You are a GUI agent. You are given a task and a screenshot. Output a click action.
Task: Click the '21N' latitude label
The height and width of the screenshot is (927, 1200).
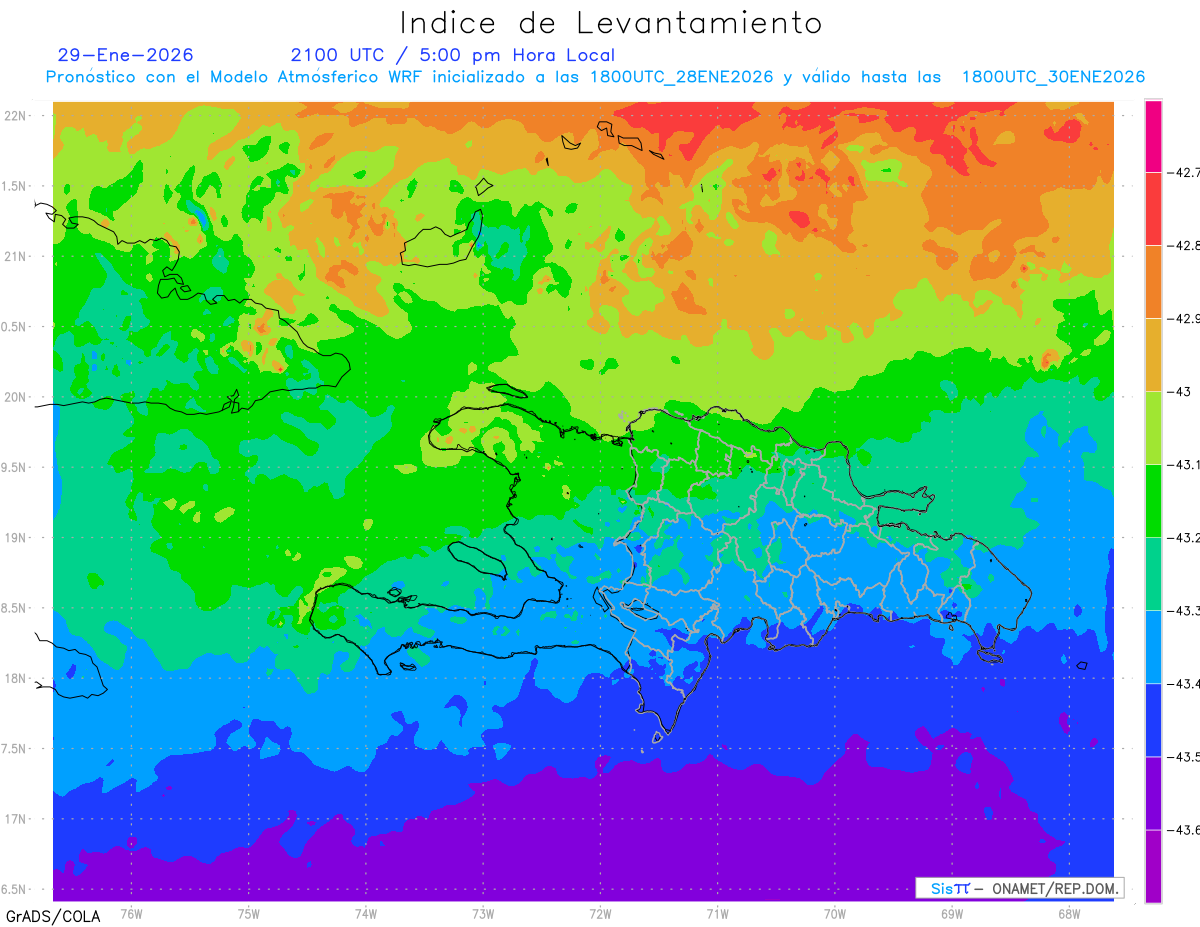point(15,256)
